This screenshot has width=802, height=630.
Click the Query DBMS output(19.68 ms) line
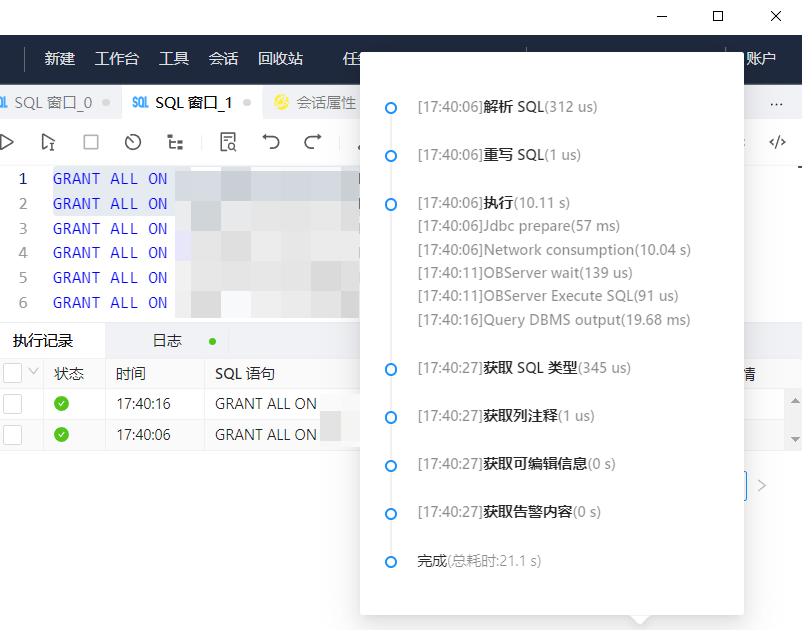click(x=554, y=320)
